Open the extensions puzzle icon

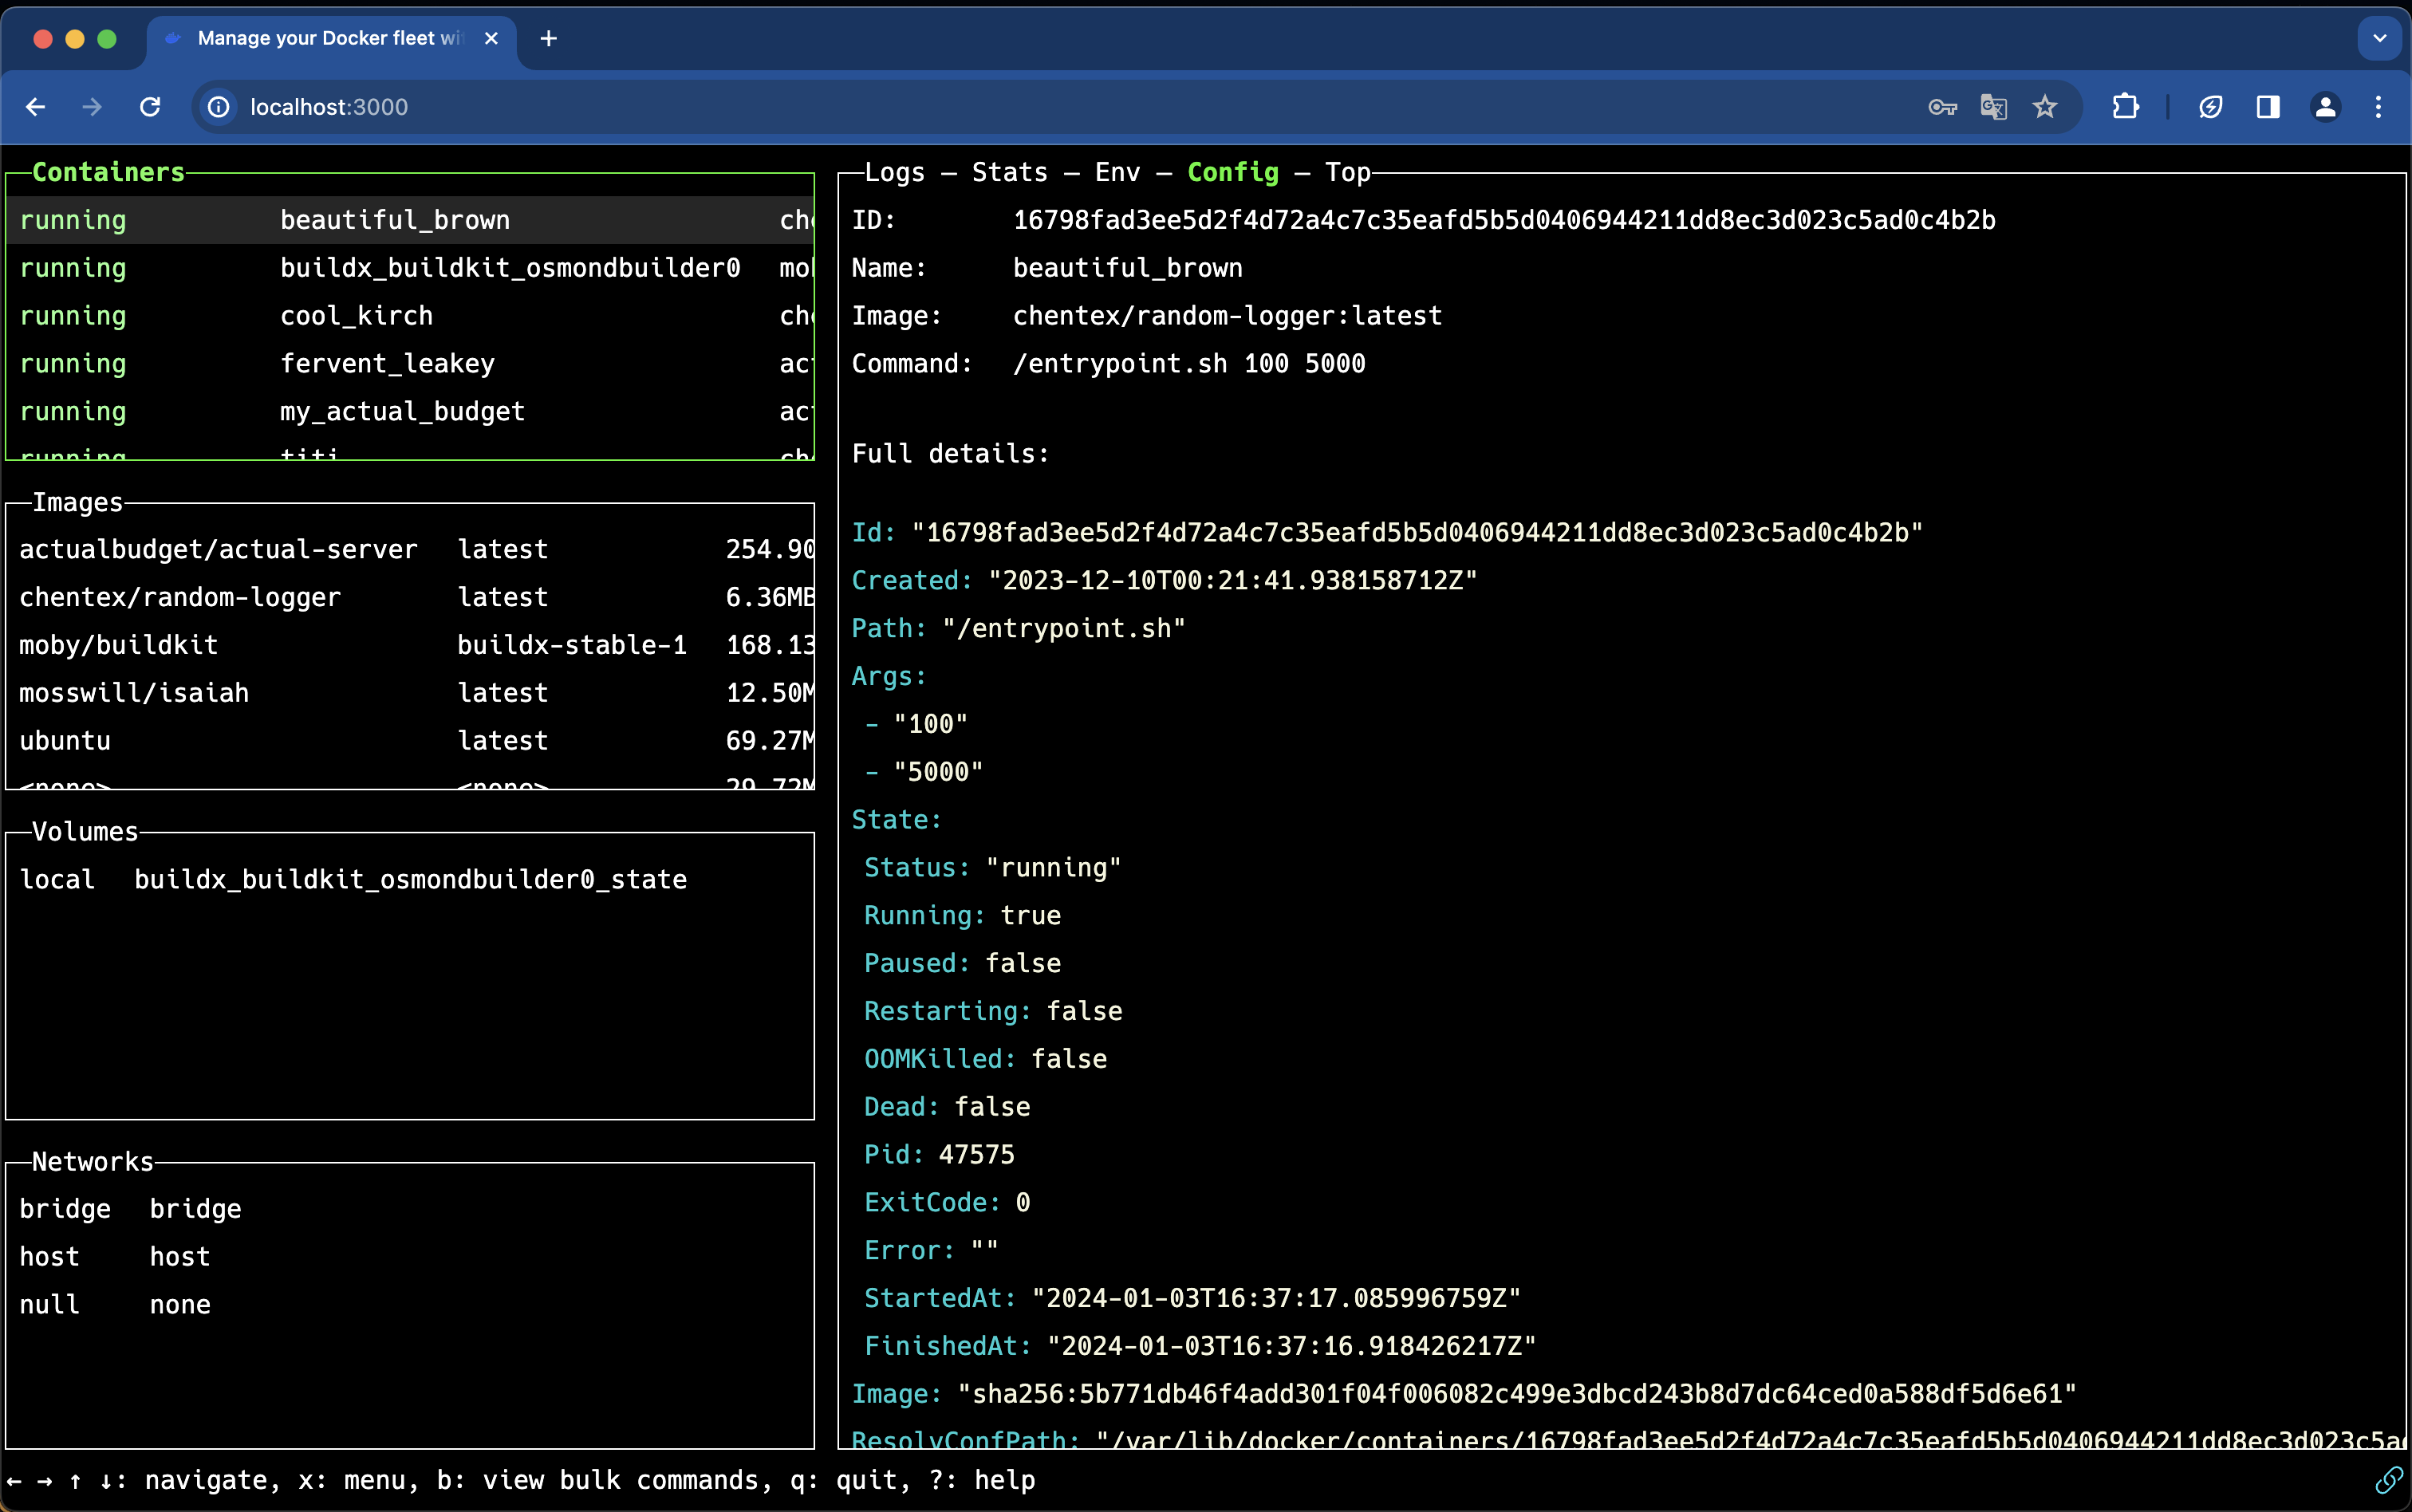(2125, 107)
